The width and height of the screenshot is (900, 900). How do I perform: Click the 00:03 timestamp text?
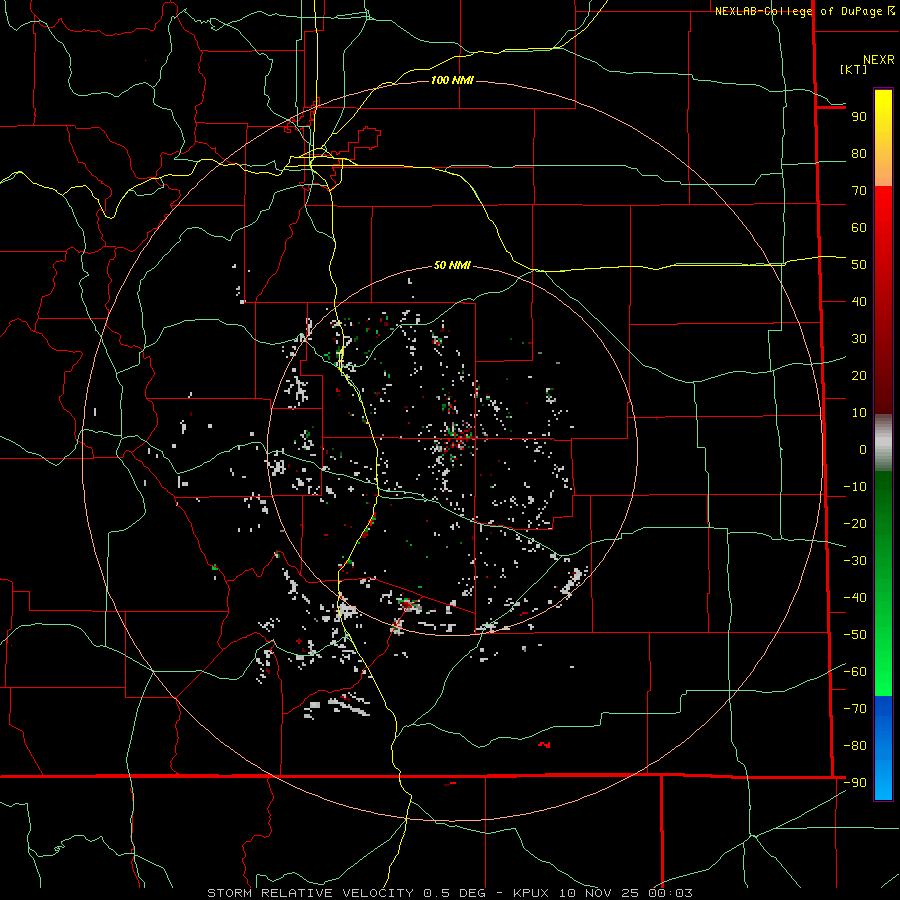pos(670,893)
